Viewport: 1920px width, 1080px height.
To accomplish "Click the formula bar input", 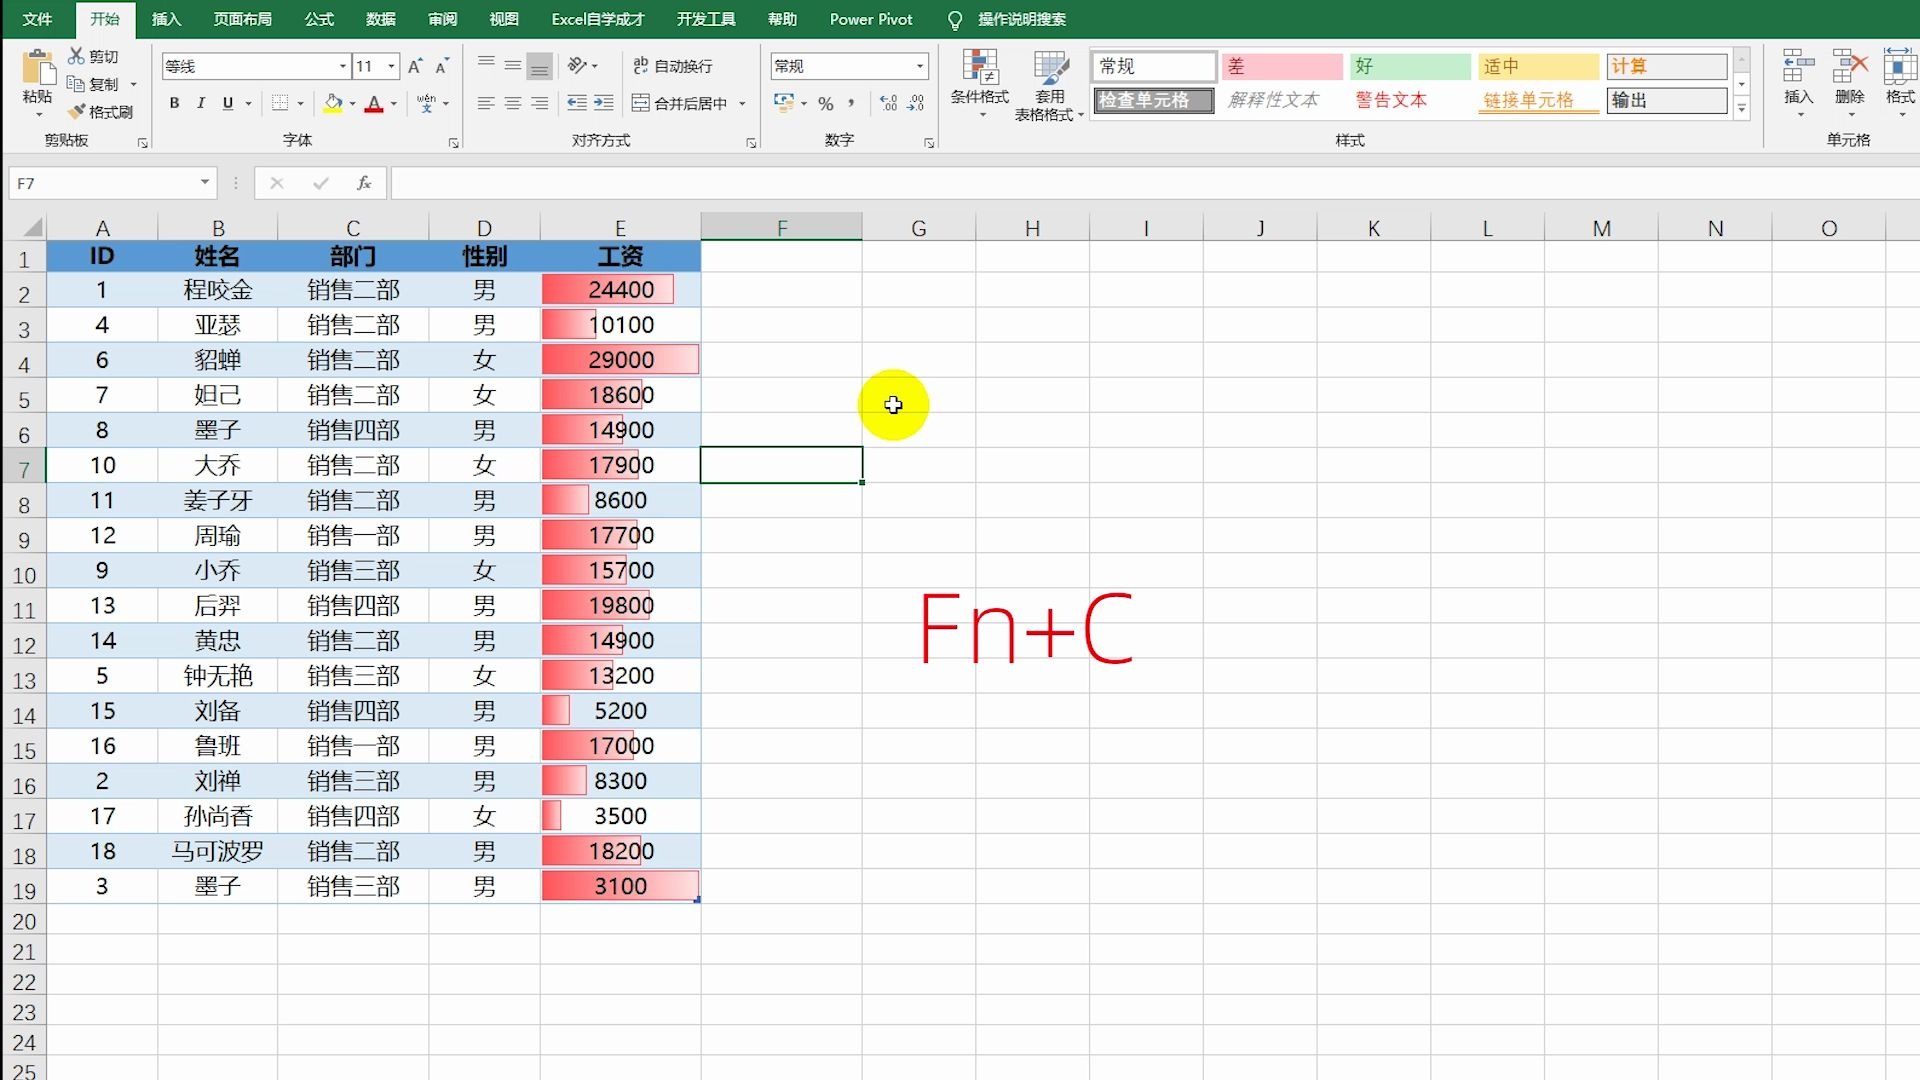I will coord(1155,183).
